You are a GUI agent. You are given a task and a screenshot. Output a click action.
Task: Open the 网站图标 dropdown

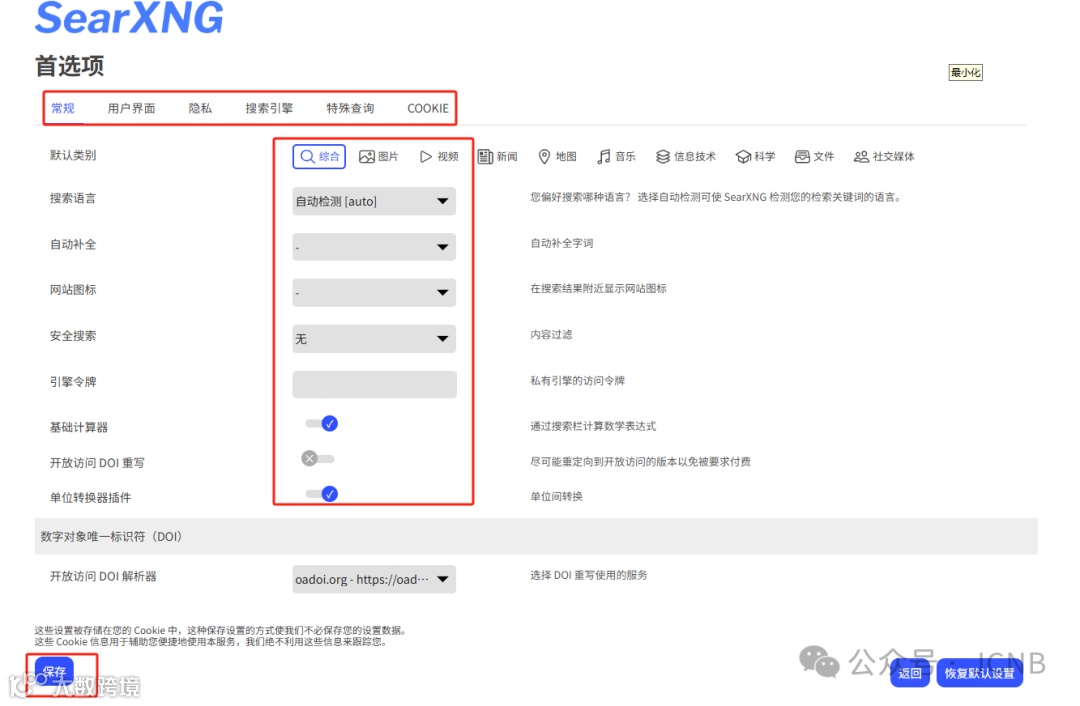tap(374, 292)
